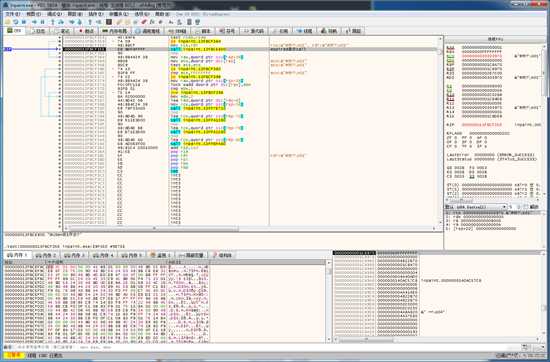
Task: Click the Pause execution toolbar icon
Action: 42,22
